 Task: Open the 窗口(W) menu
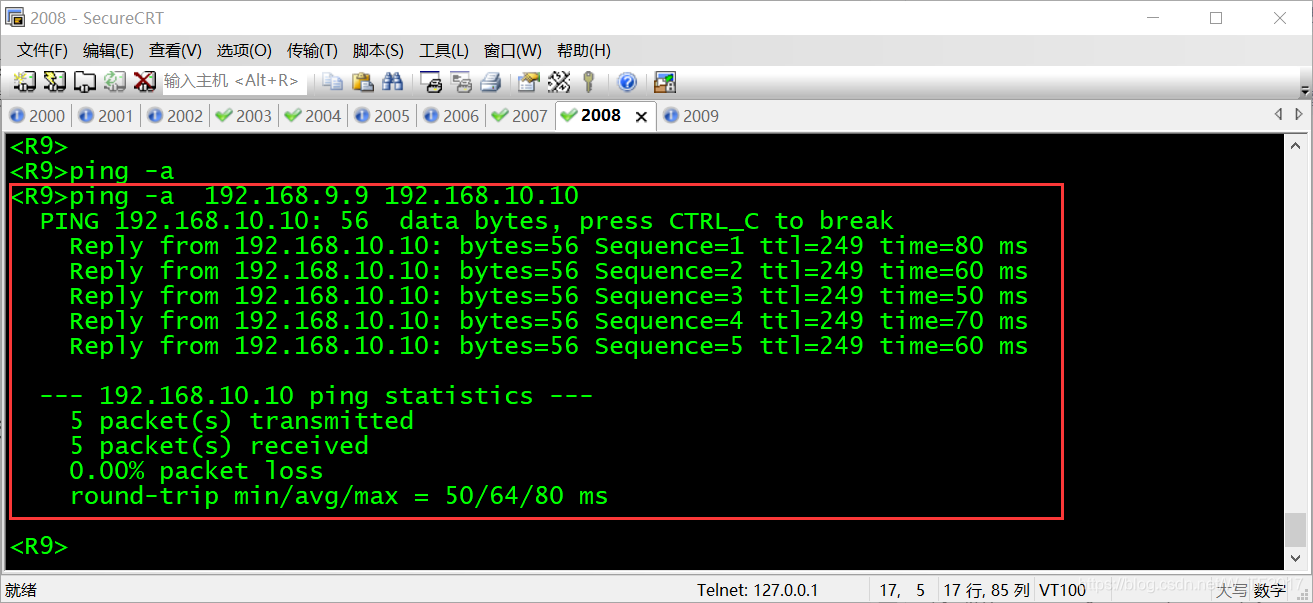[512, 50]
